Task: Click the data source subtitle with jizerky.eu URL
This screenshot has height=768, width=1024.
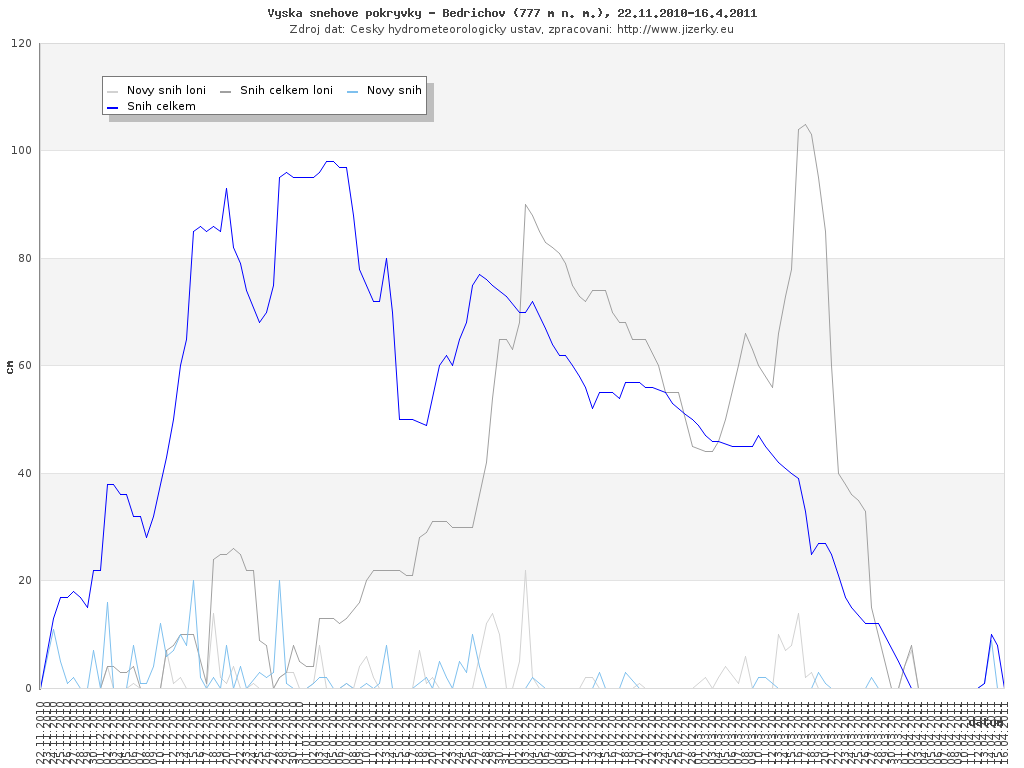Action: (511, 29)
